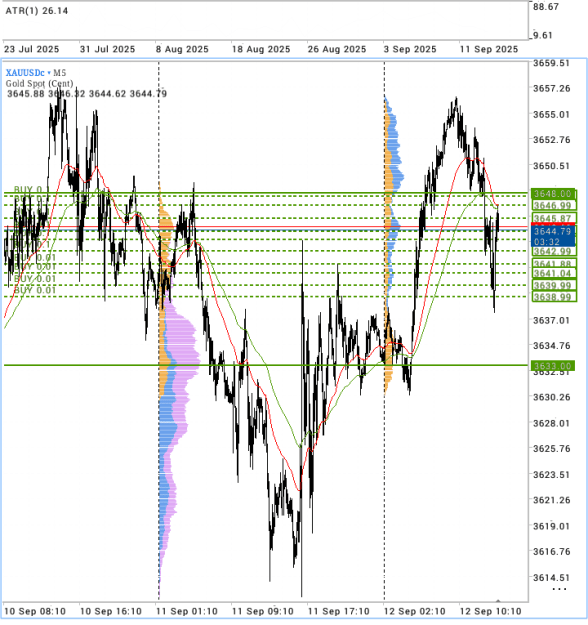Image resolution: width=588 pixels, height=625 pixels.
Task: Click the 3641.04 order price tag
Action: point(554,273)
